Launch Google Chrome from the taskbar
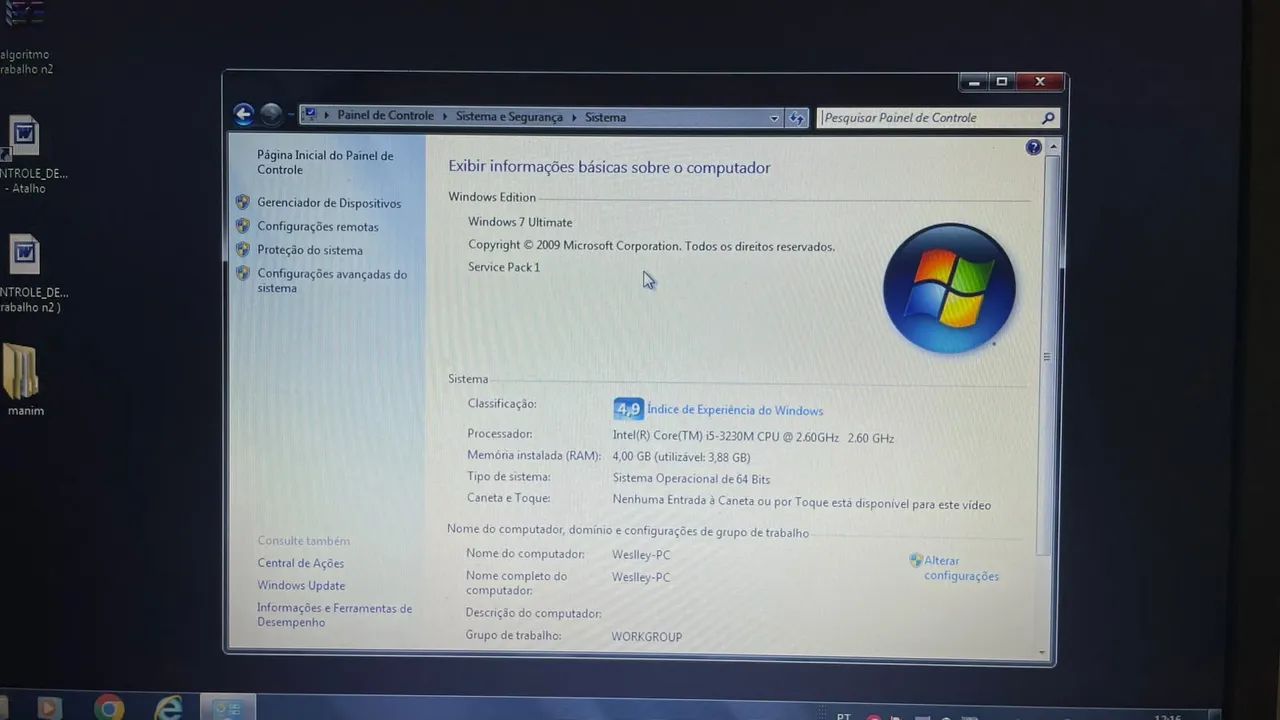Image resolution: width=1280 pixels, height=720 pixels. (x=109, y=707)
